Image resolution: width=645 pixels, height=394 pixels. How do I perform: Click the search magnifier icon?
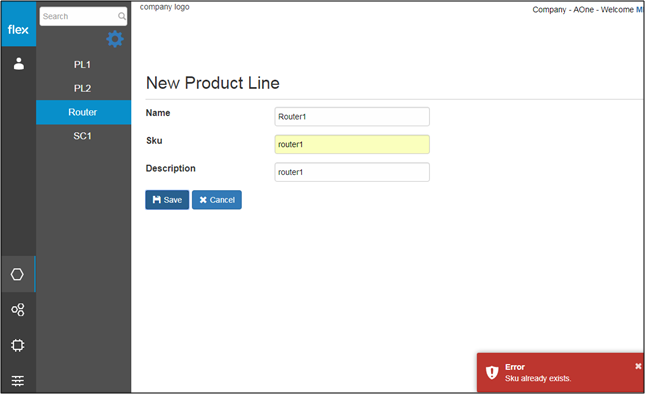click(x=122, y=16)
